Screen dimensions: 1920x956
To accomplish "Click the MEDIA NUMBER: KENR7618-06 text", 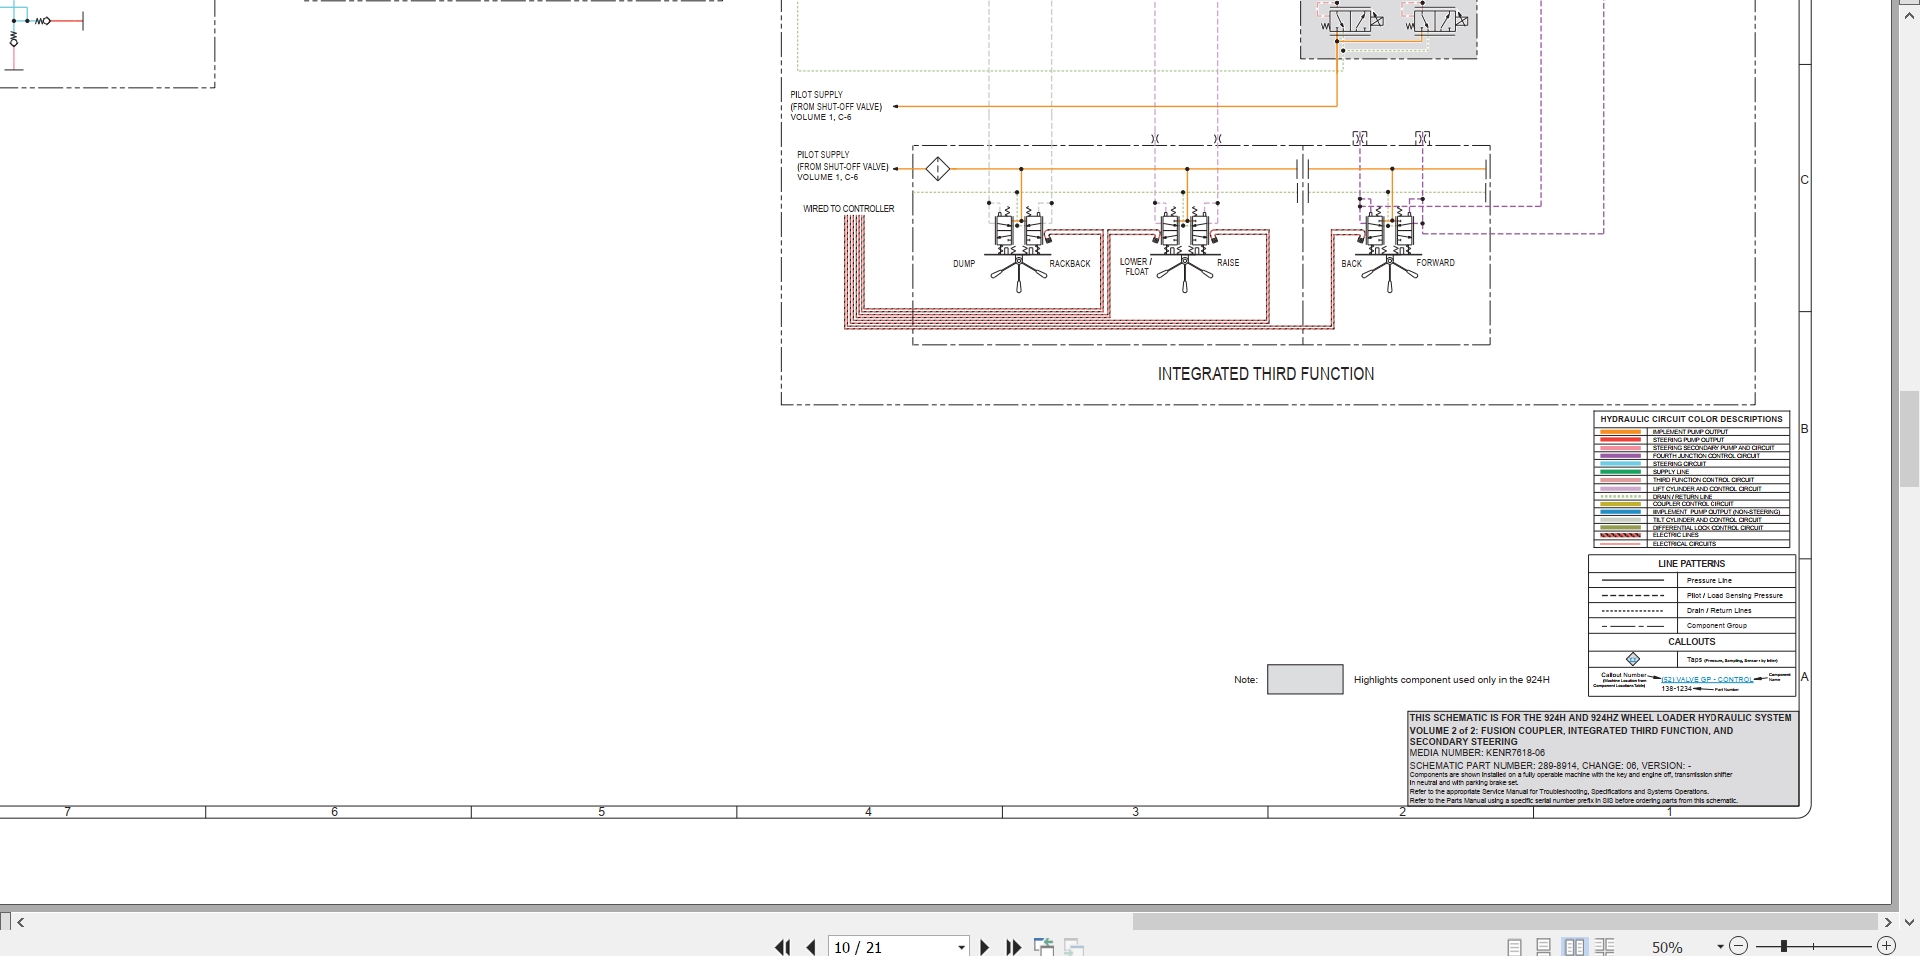I will click(x=1477, y=753).
